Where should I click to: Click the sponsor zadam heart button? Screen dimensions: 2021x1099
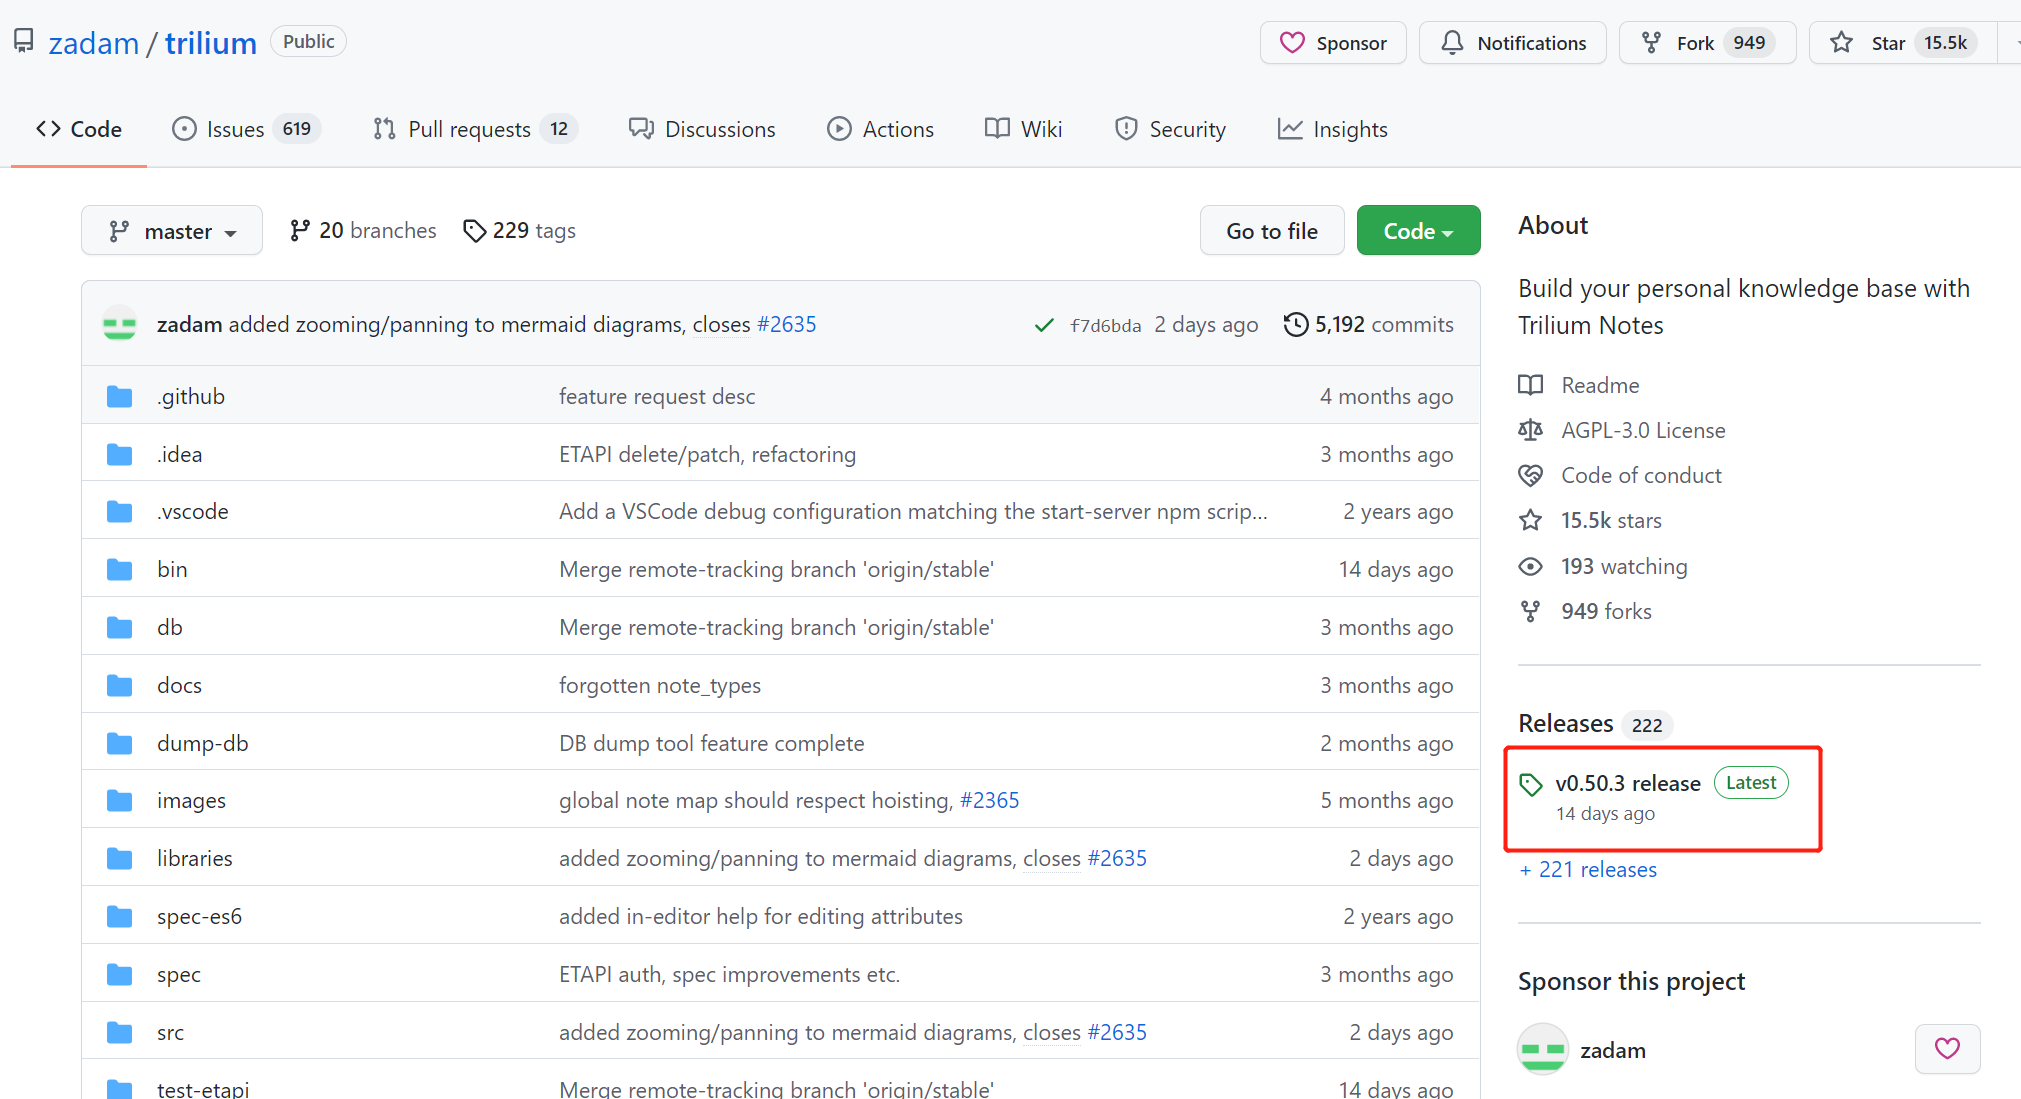point(1946,1049)
